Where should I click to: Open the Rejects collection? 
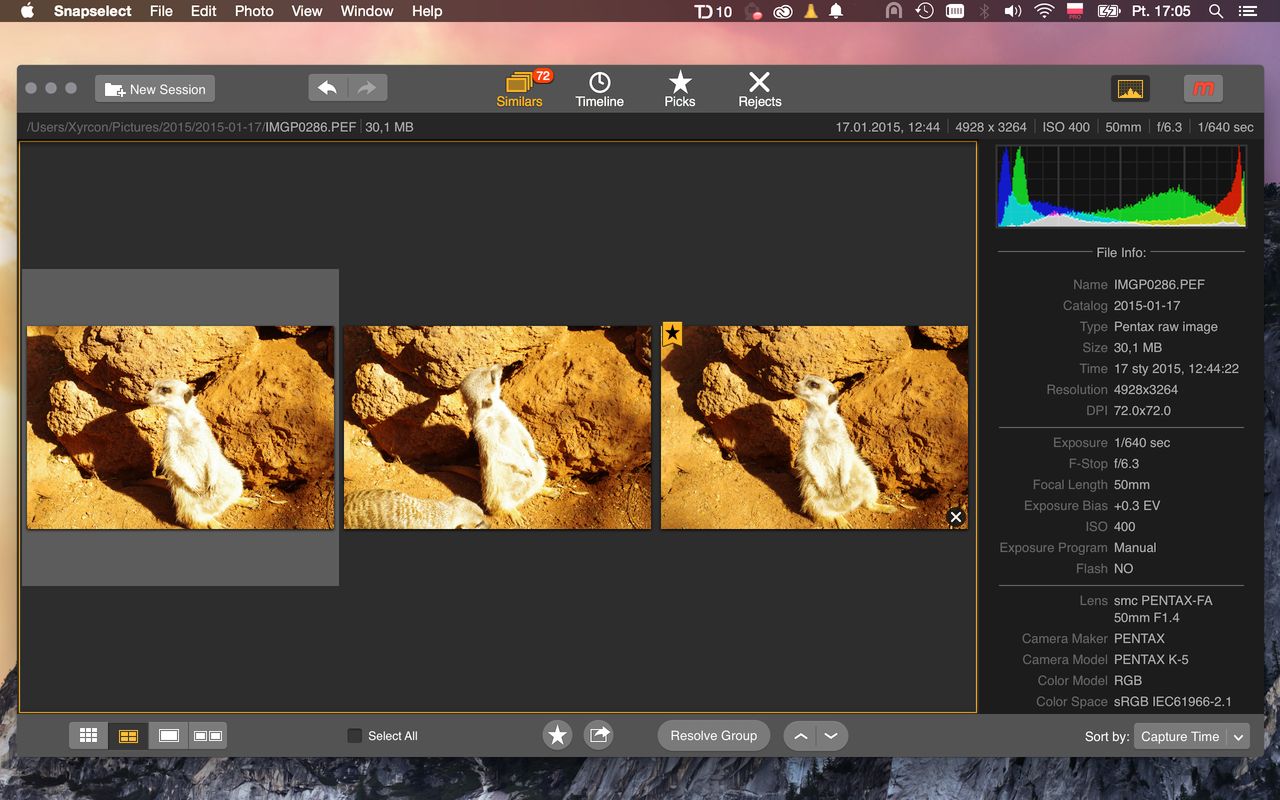(x=760, y=89)
